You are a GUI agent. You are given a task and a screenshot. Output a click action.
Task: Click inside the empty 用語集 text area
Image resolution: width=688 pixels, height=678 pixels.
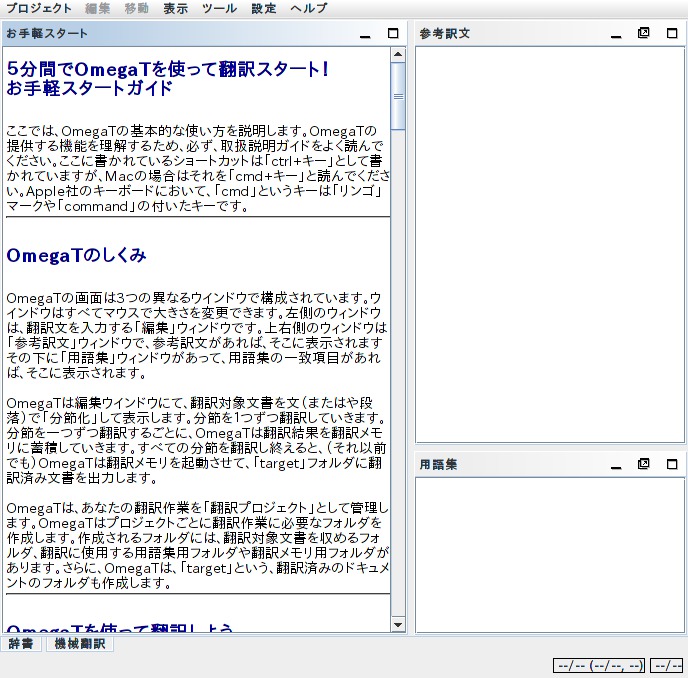point(550,555)
